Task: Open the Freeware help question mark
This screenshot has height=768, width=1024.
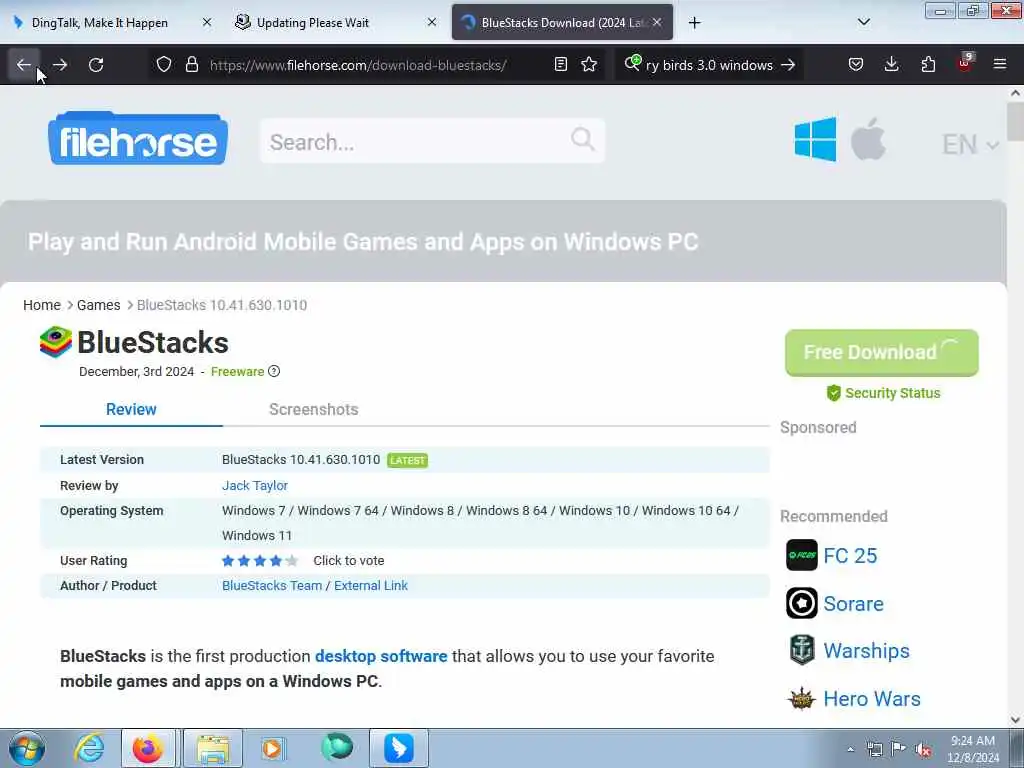Action: point(274,371)
